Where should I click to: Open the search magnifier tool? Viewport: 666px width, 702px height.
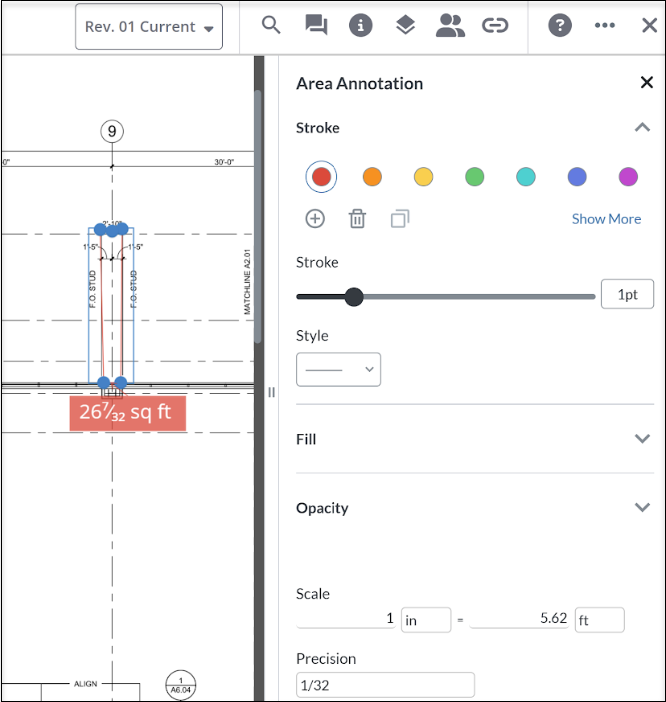271,25
